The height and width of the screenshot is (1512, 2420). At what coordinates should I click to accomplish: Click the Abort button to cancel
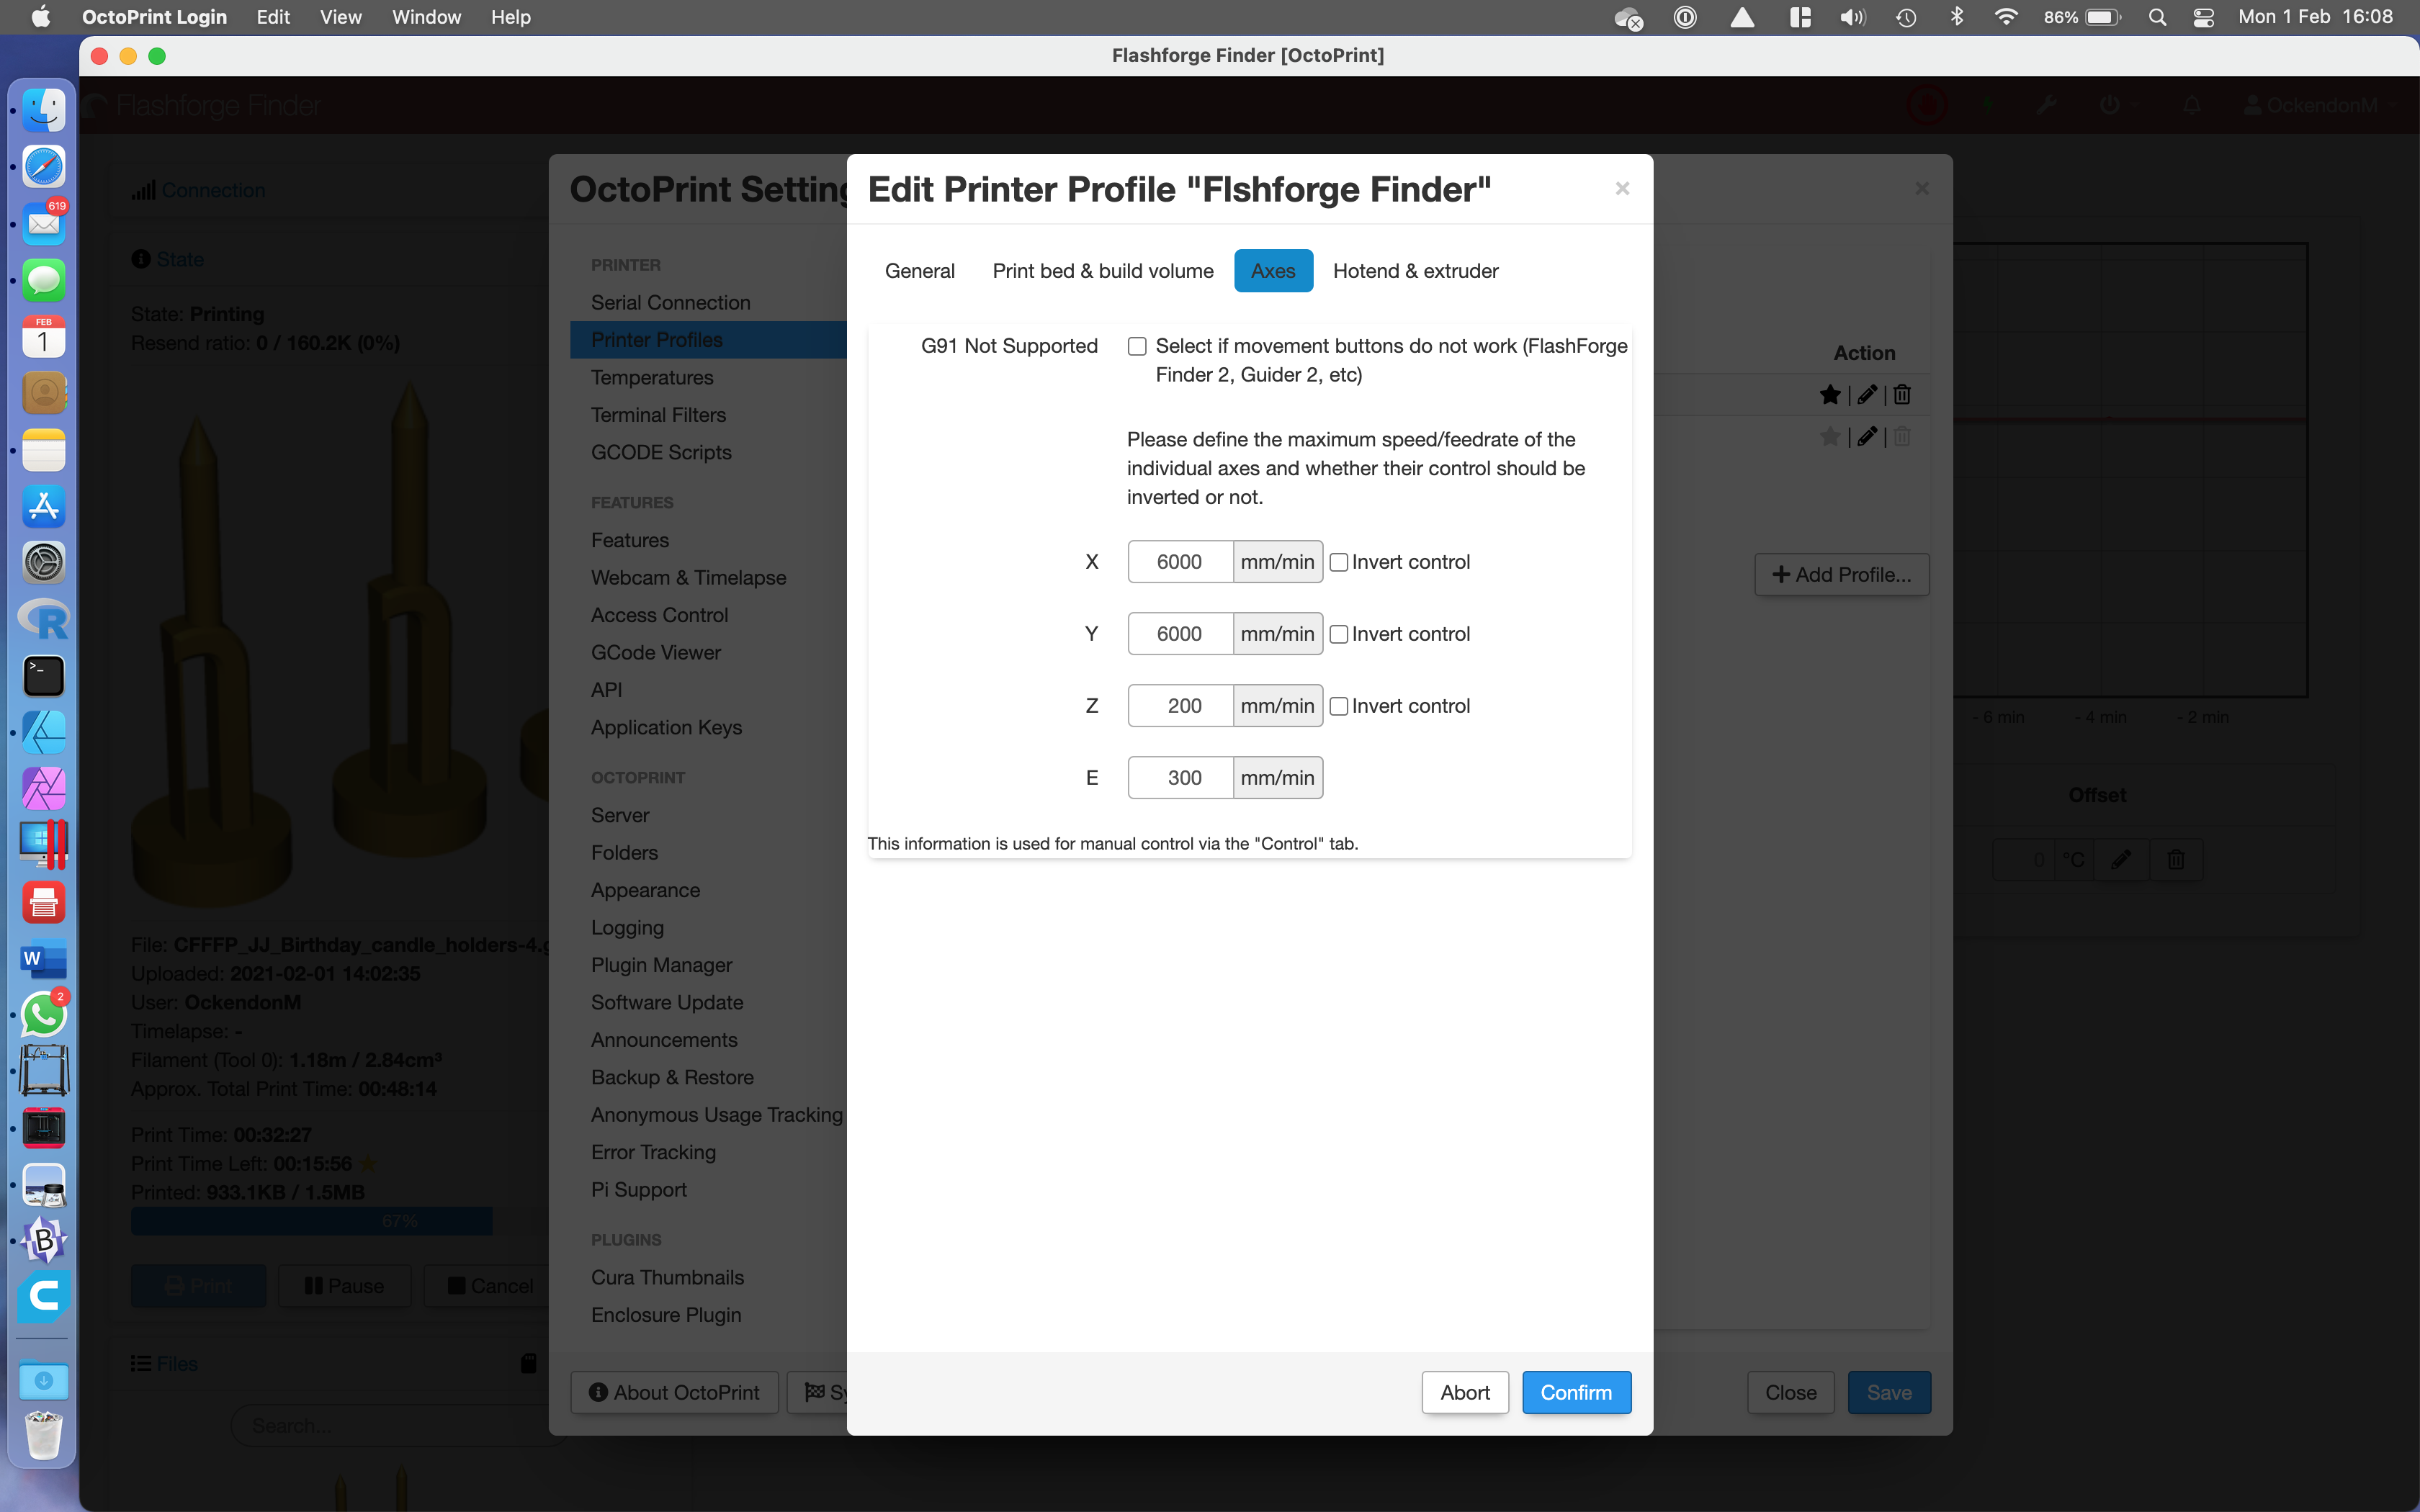tap(1465, 1392)
